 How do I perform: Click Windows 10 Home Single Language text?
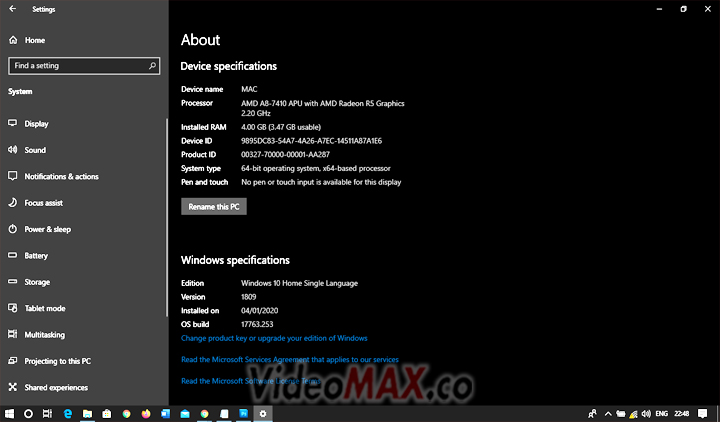point(299,283)
